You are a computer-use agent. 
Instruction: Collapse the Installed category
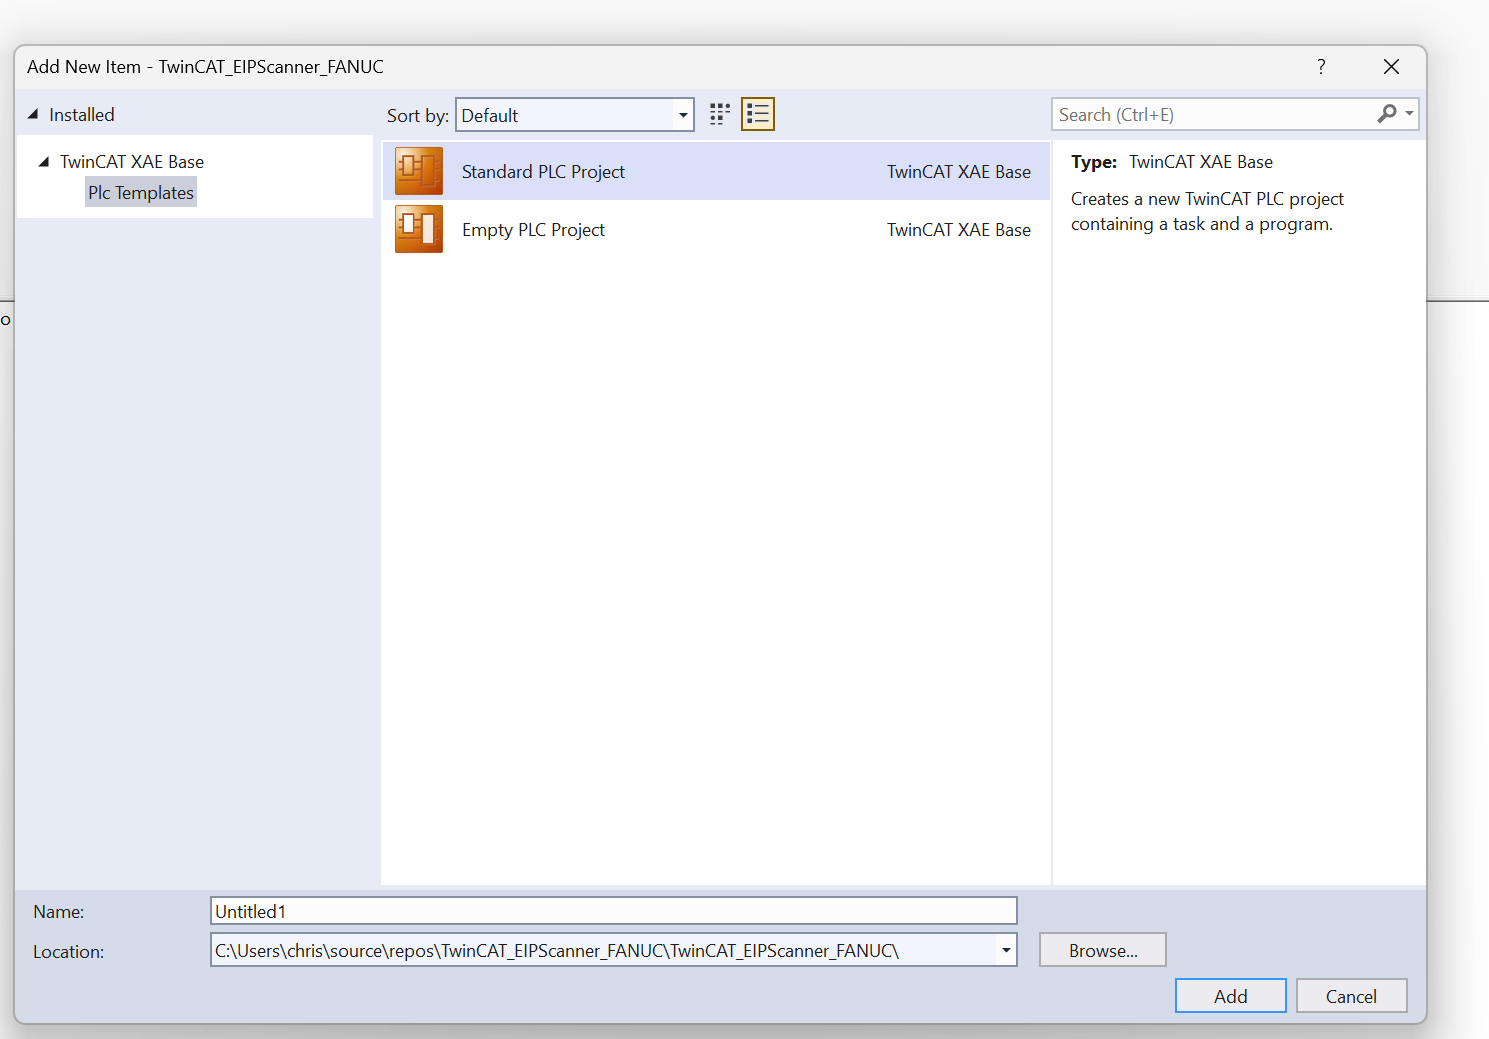point(33,114)
